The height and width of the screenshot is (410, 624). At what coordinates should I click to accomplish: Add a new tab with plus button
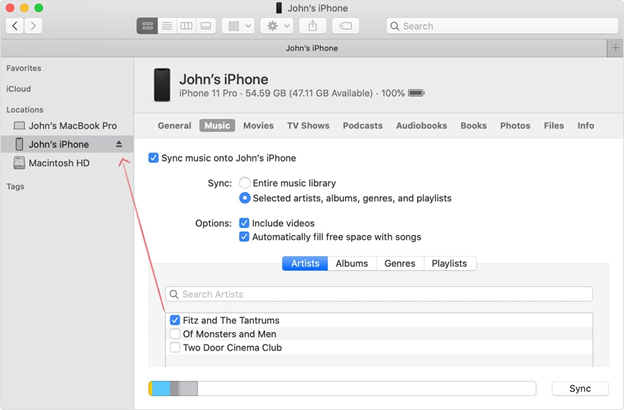[x=614, y=48]
